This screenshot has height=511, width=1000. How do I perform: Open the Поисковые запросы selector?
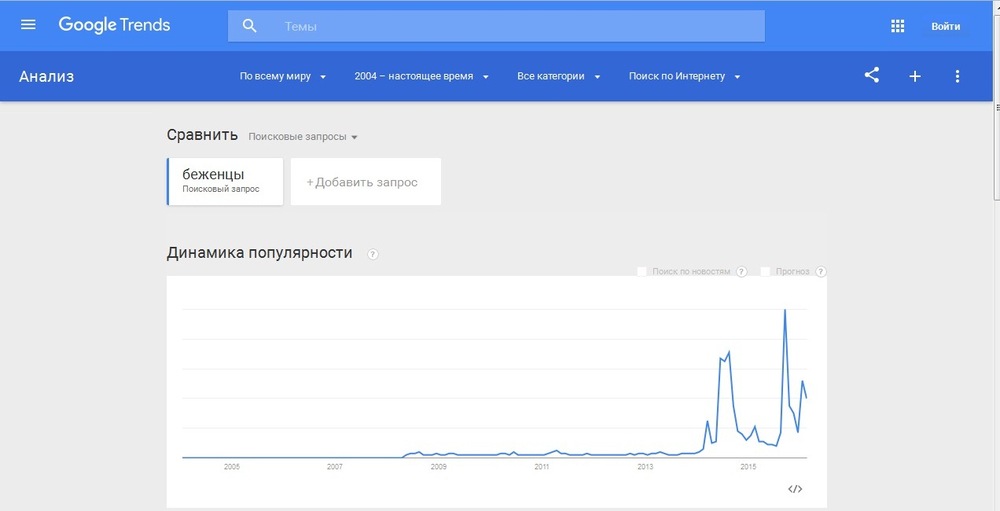(x=303, y=137)
